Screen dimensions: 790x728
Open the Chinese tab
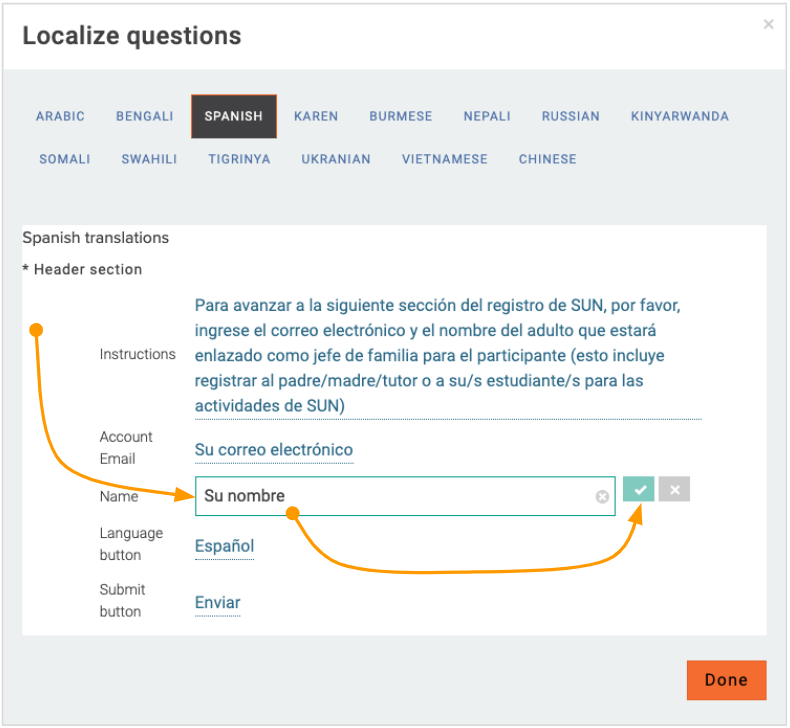coord(548,159)
